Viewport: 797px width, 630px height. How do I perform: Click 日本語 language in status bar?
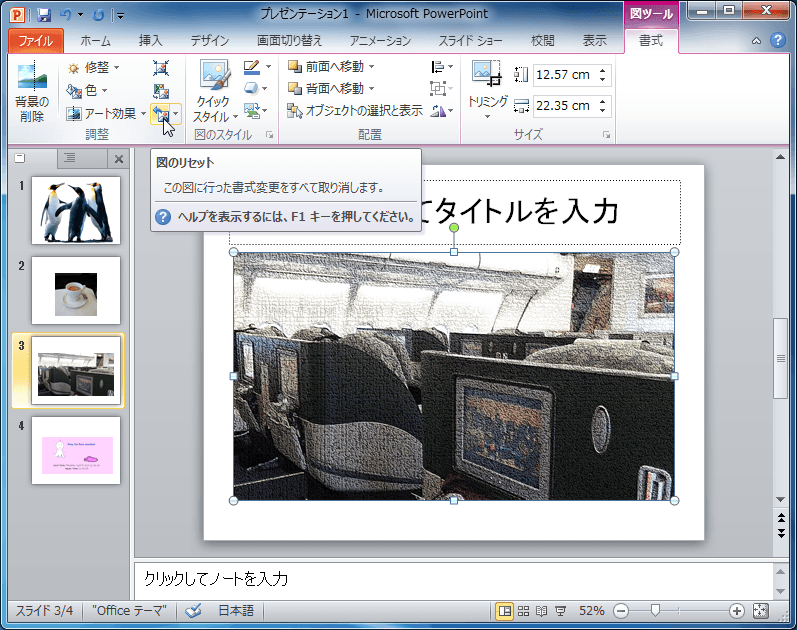click(236, 610)
